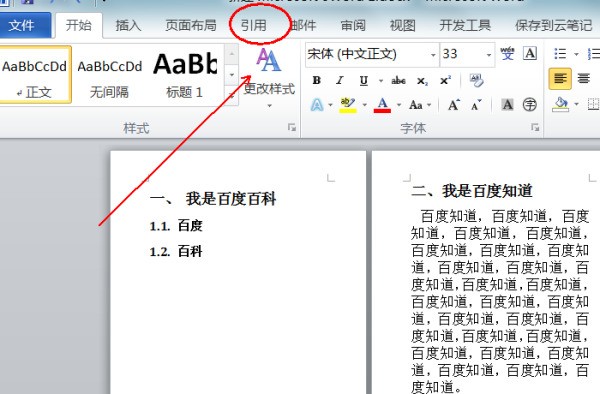Image resolution: width=600 pixels, height=394 pixels.
Task: Switch to the 引用 tab
Action: [x=253, y=26]
